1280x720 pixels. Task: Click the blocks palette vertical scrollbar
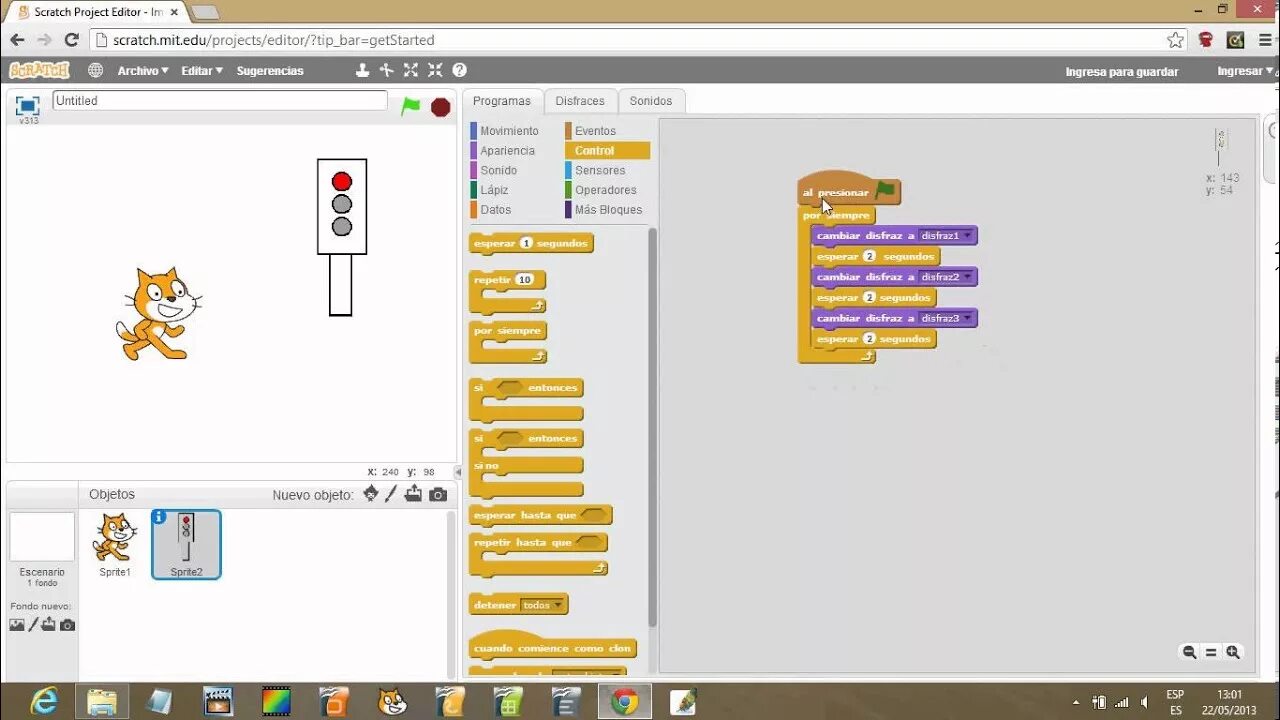coord(652,425)
